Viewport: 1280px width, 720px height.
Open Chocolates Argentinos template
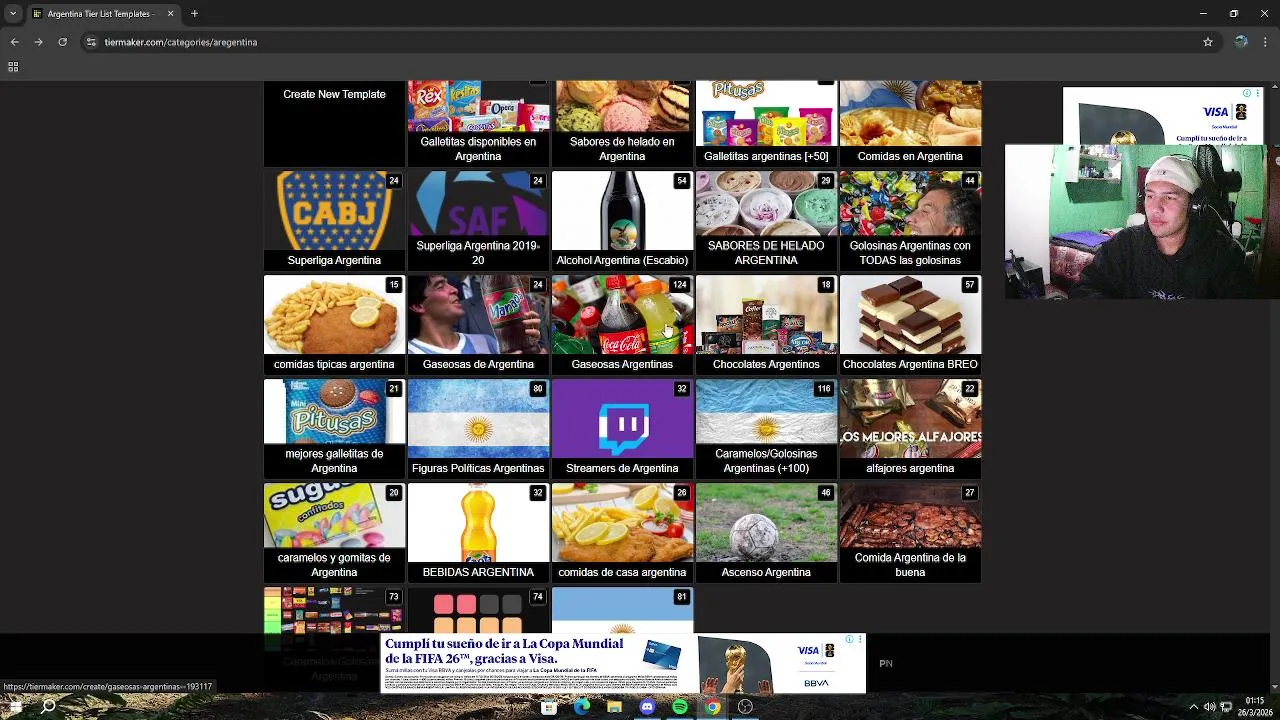pos(766,324)
